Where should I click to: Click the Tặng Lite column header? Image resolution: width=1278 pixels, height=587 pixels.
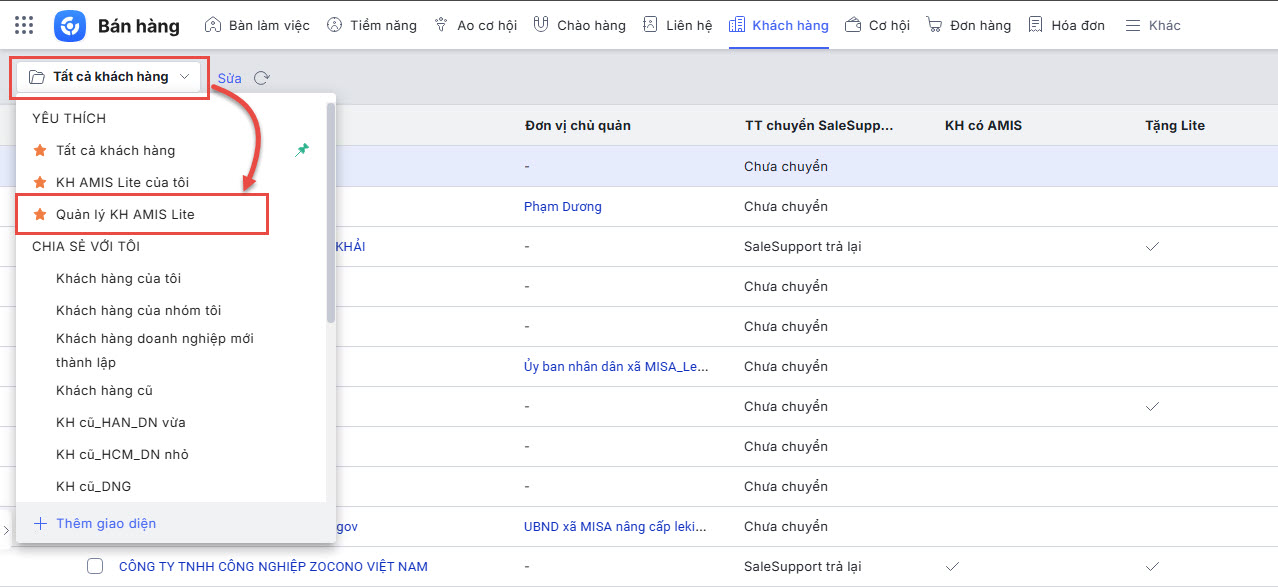point(1175,125)
